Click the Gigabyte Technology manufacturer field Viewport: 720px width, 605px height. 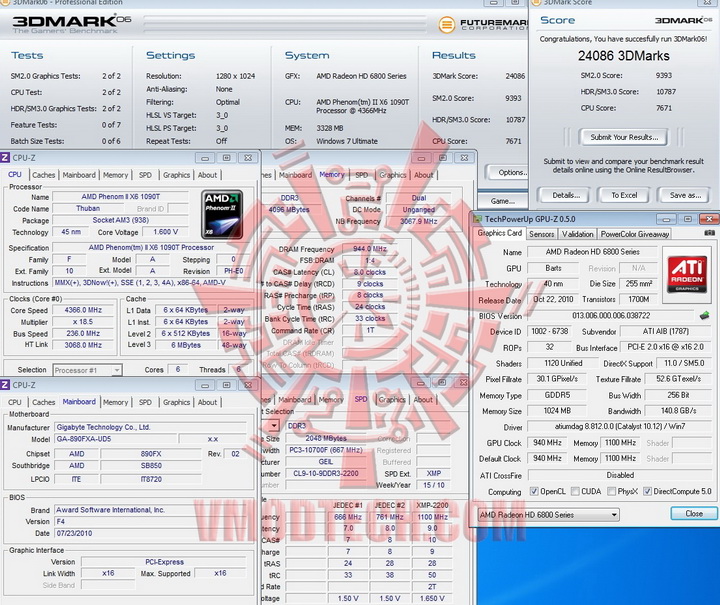pos(151,427)
